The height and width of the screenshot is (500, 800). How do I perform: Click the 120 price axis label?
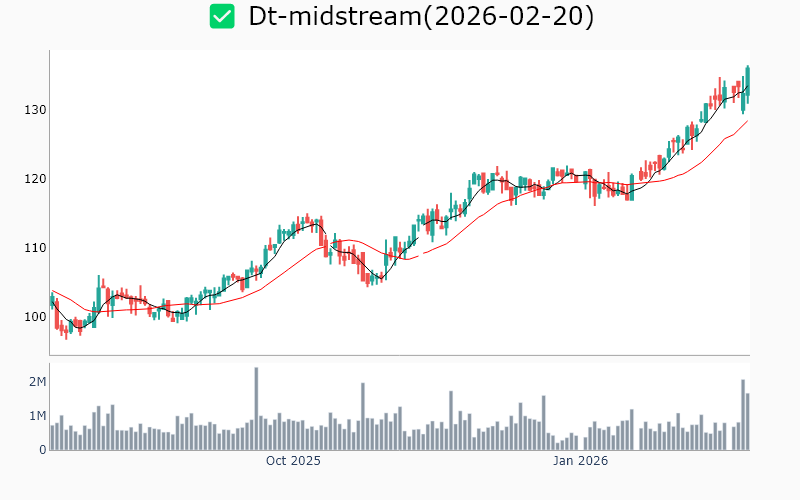click(35, 179)
